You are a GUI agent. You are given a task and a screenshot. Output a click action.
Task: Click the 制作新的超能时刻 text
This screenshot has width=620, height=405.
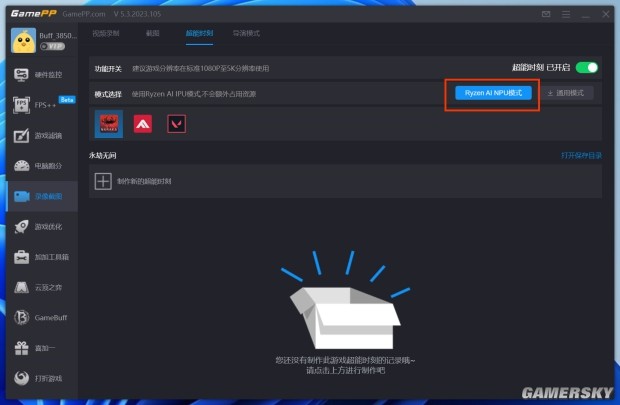coord(144,181)
